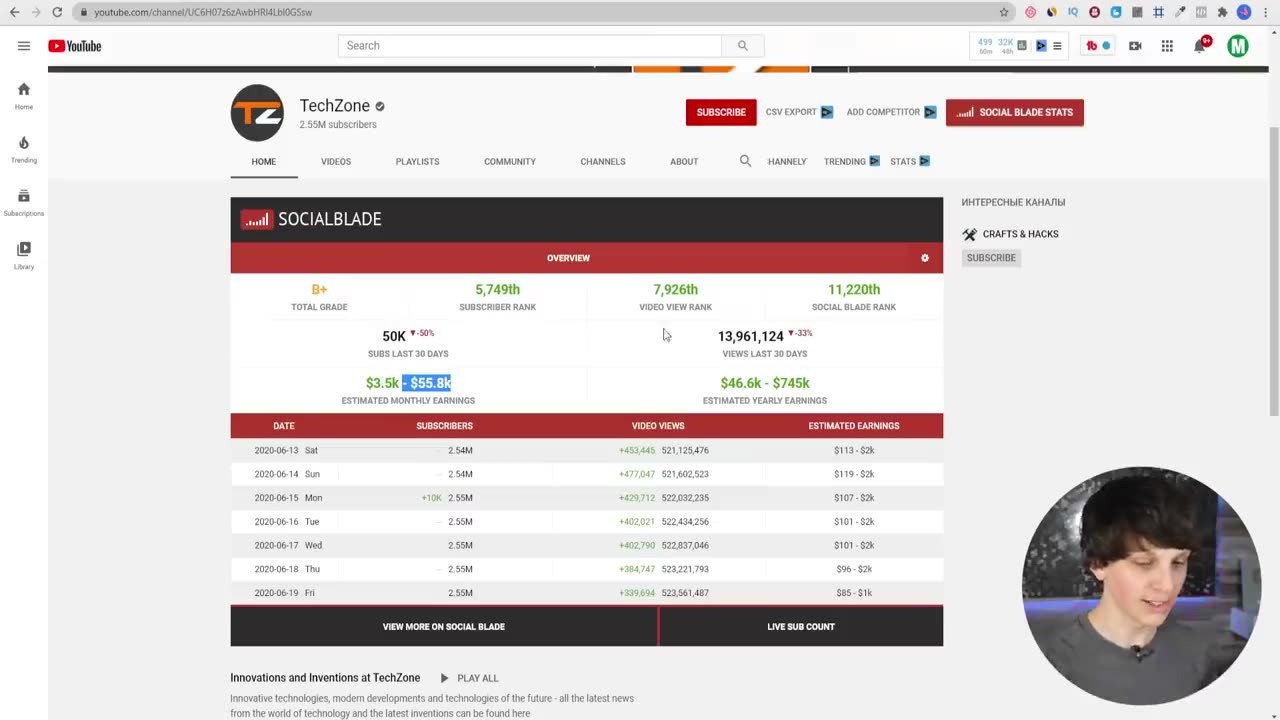Search within the channel using magnifier icon
Screen dimensions: 1280x720
(745, 161)
